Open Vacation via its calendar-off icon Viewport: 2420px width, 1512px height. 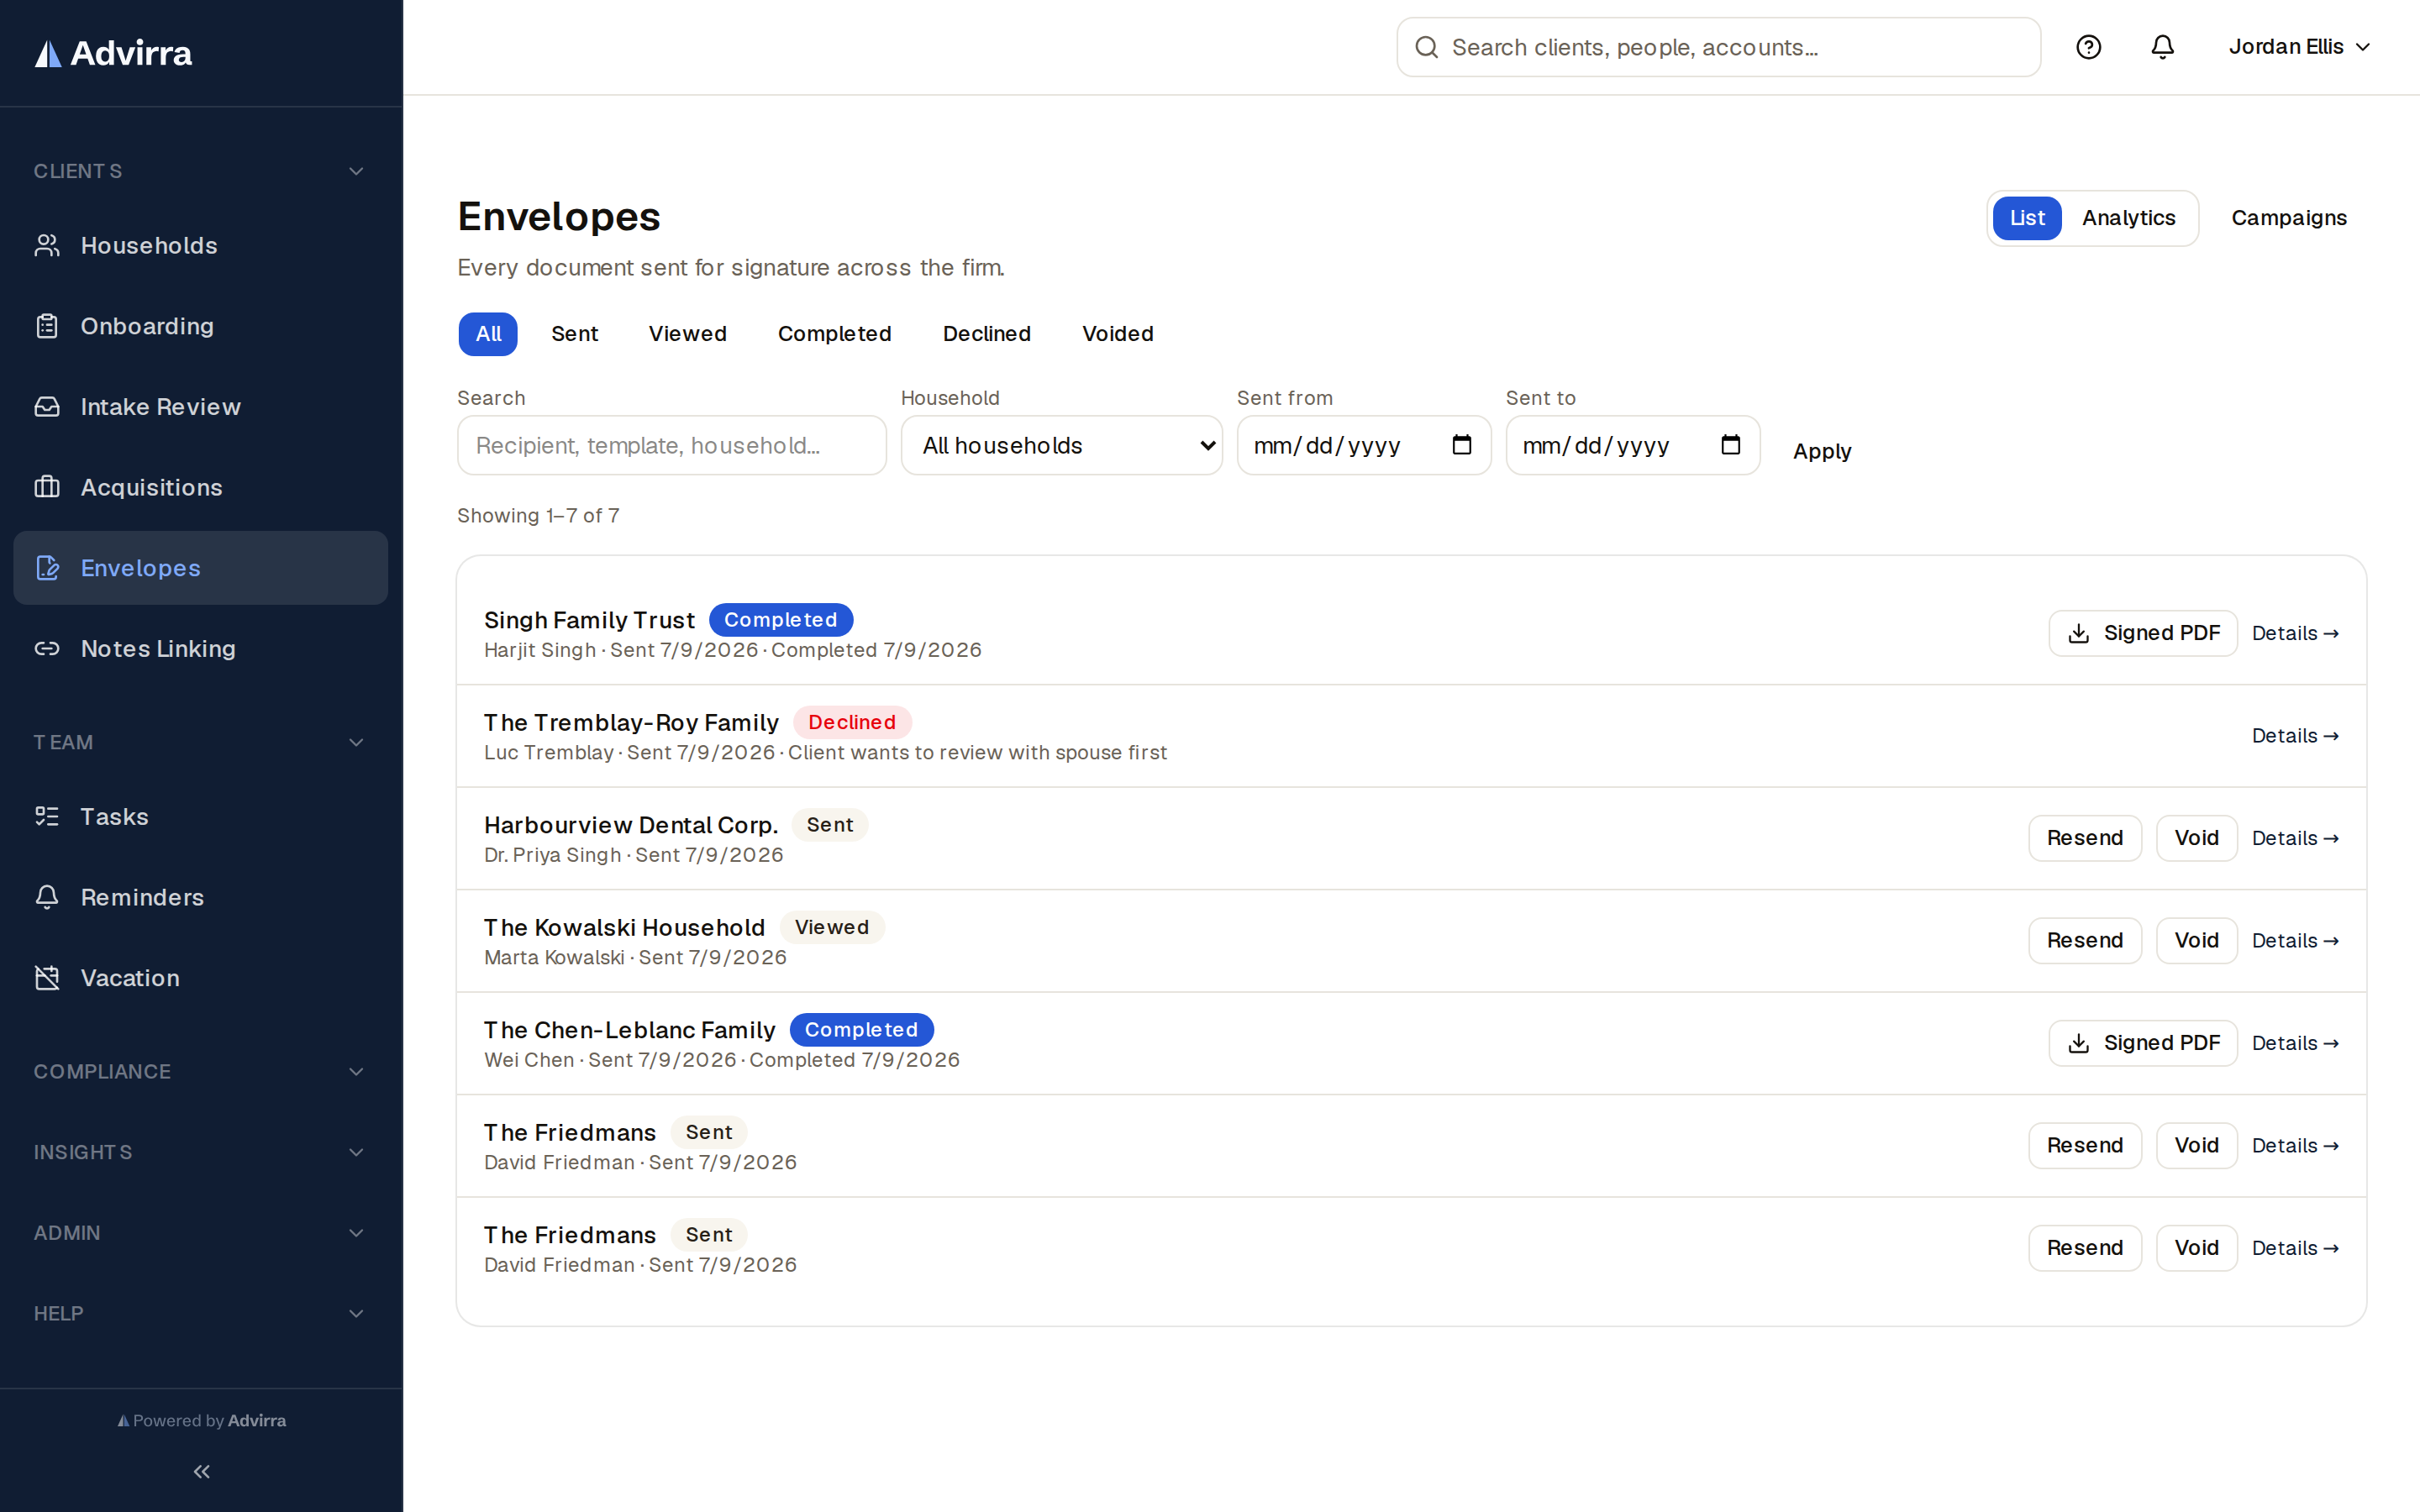tap(47, 978)
